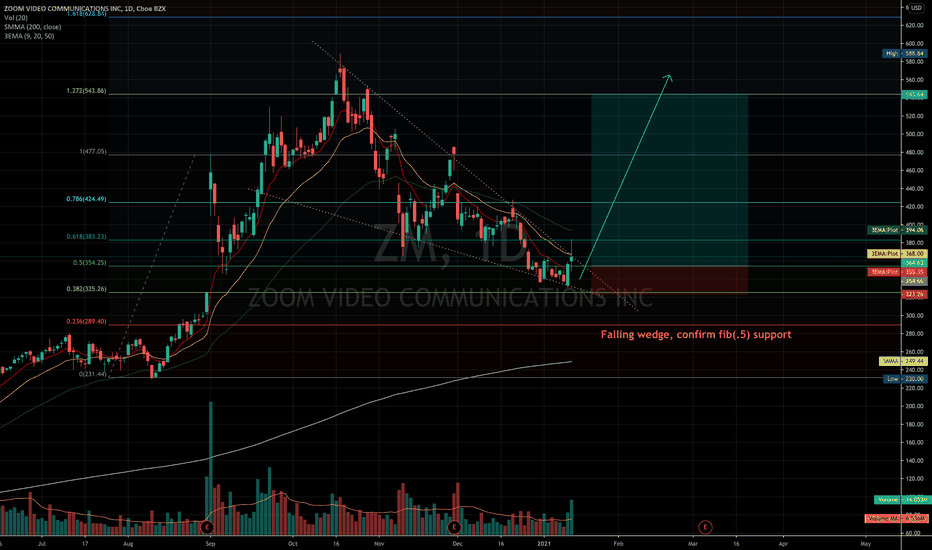Click the ZOOM VIDEO COMMUNICATIONS INC symbol title
The width and height of the screenshot is (932, 550).
point(85,8)
